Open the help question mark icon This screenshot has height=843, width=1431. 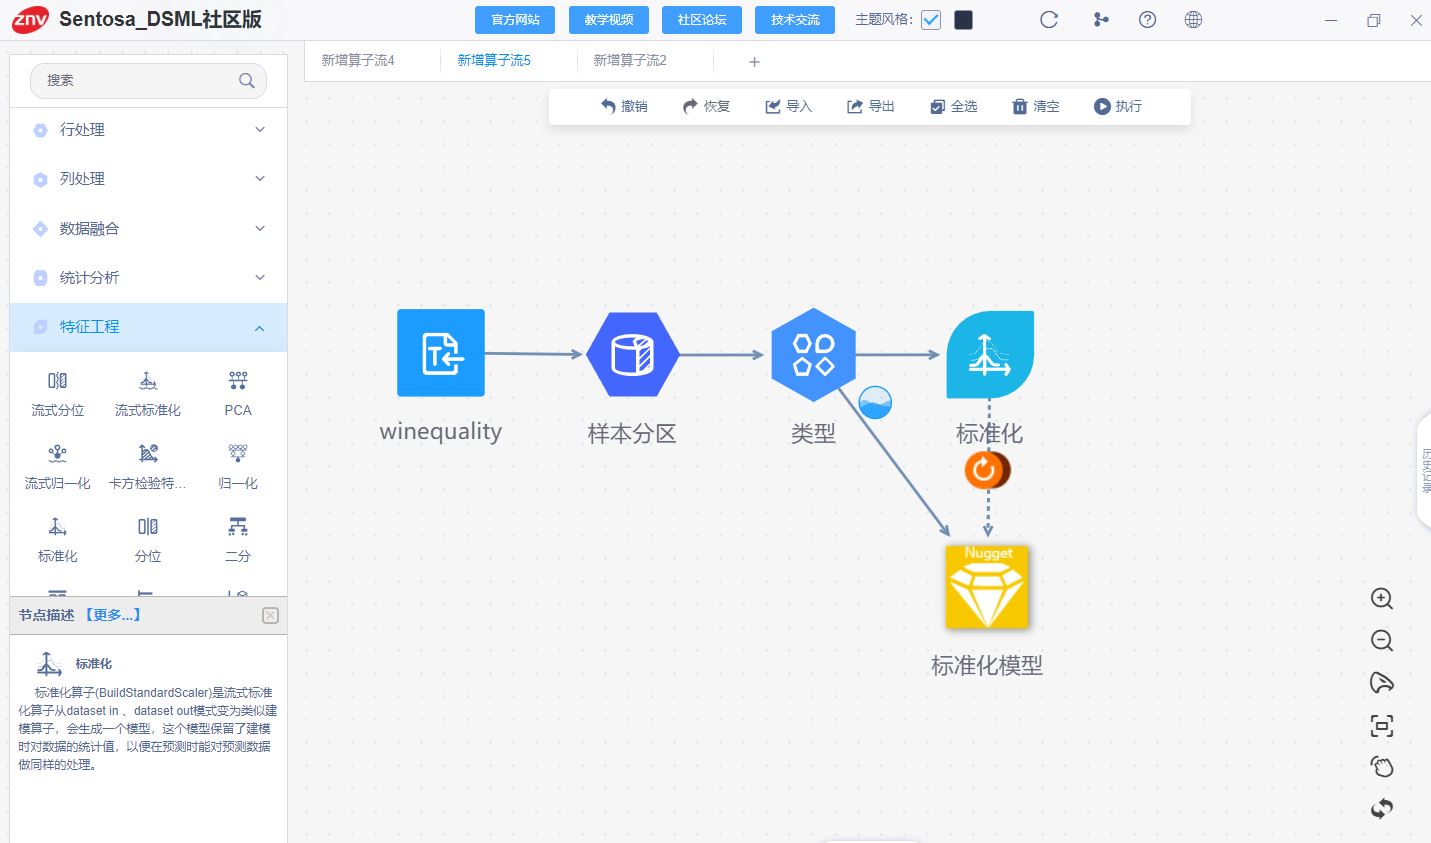point(1148,20)
